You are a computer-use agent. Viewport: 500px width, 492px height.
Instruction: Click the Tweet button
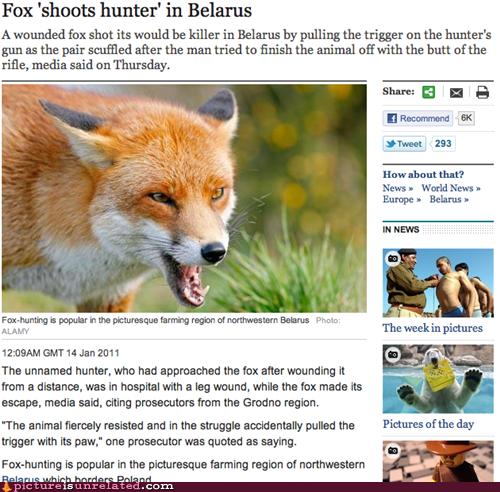(x=404, y=144)
